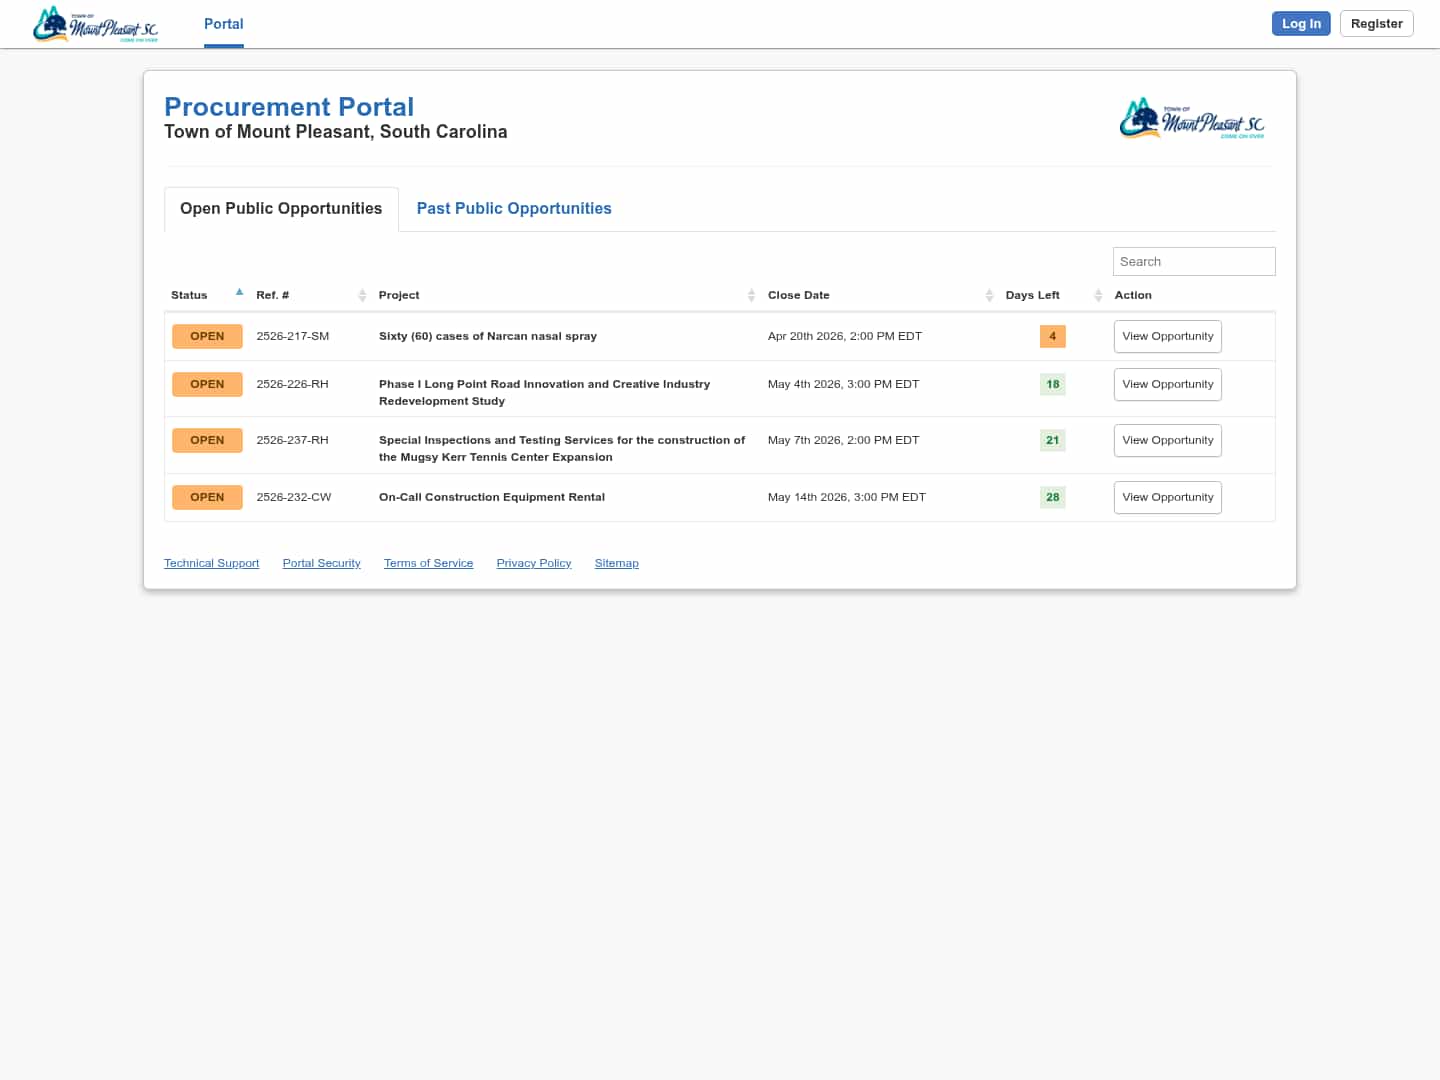Open the Privacy Policy link
Image resolution: width=1440 pixels, height=1080 pixels.
(533, 563)
